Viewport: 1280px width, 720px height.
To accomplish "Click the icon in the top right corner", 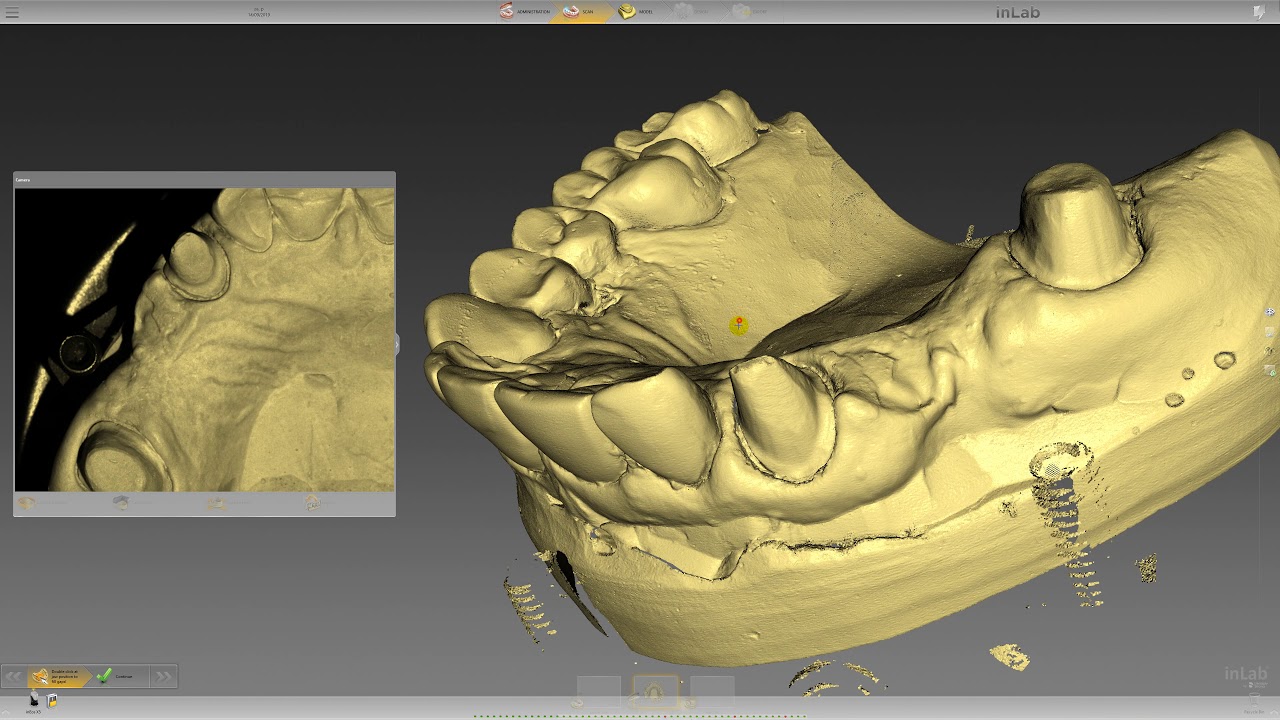I will (1259, 12).
